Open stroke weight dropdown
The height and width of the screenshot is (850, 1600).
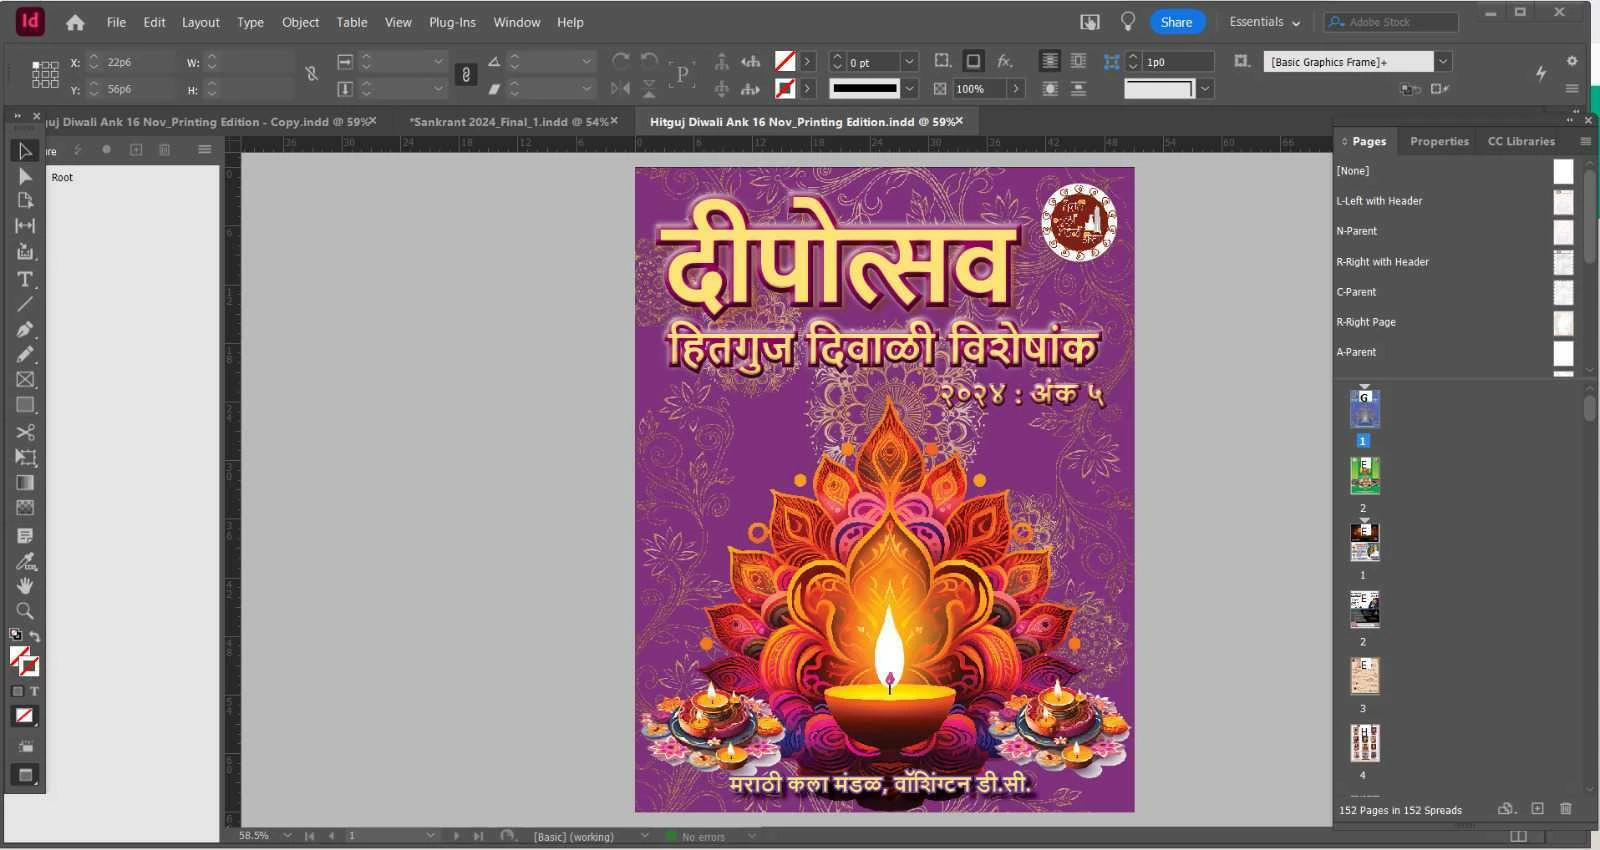(909, 62)
